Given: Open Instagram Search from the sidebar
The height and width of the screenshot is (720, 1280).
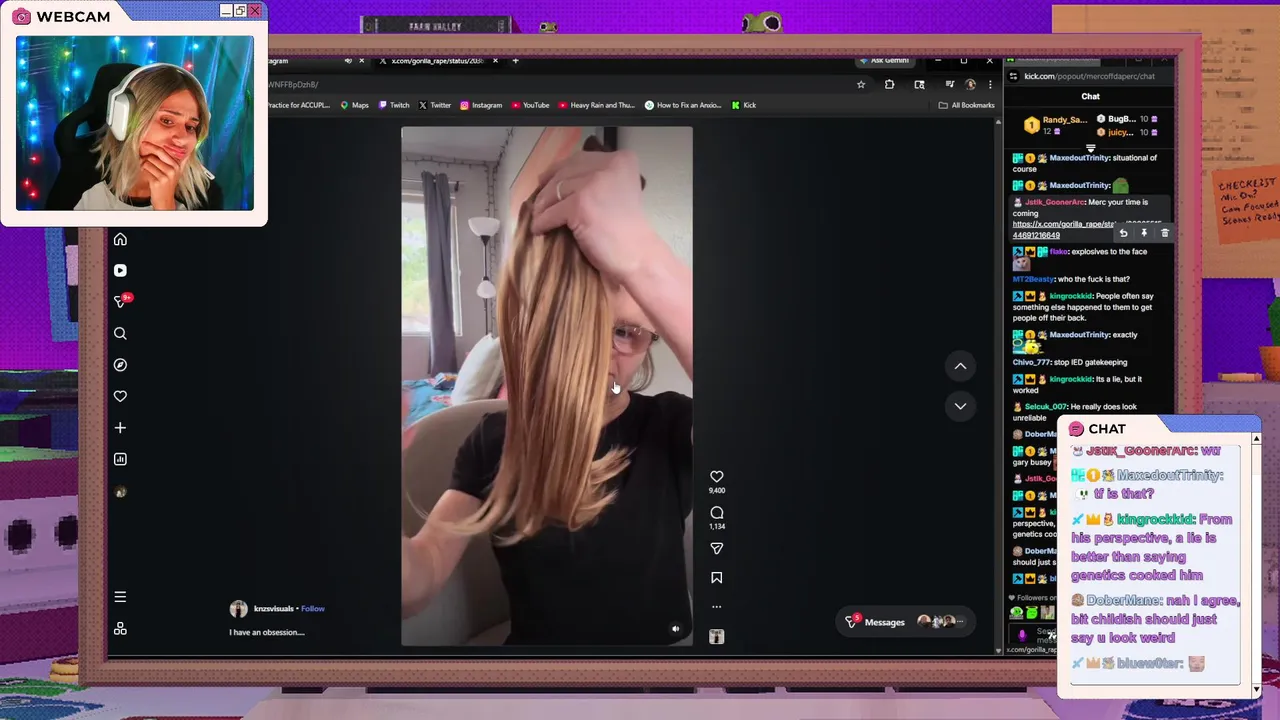Looking at the screenshot, I should coord(120,333).
